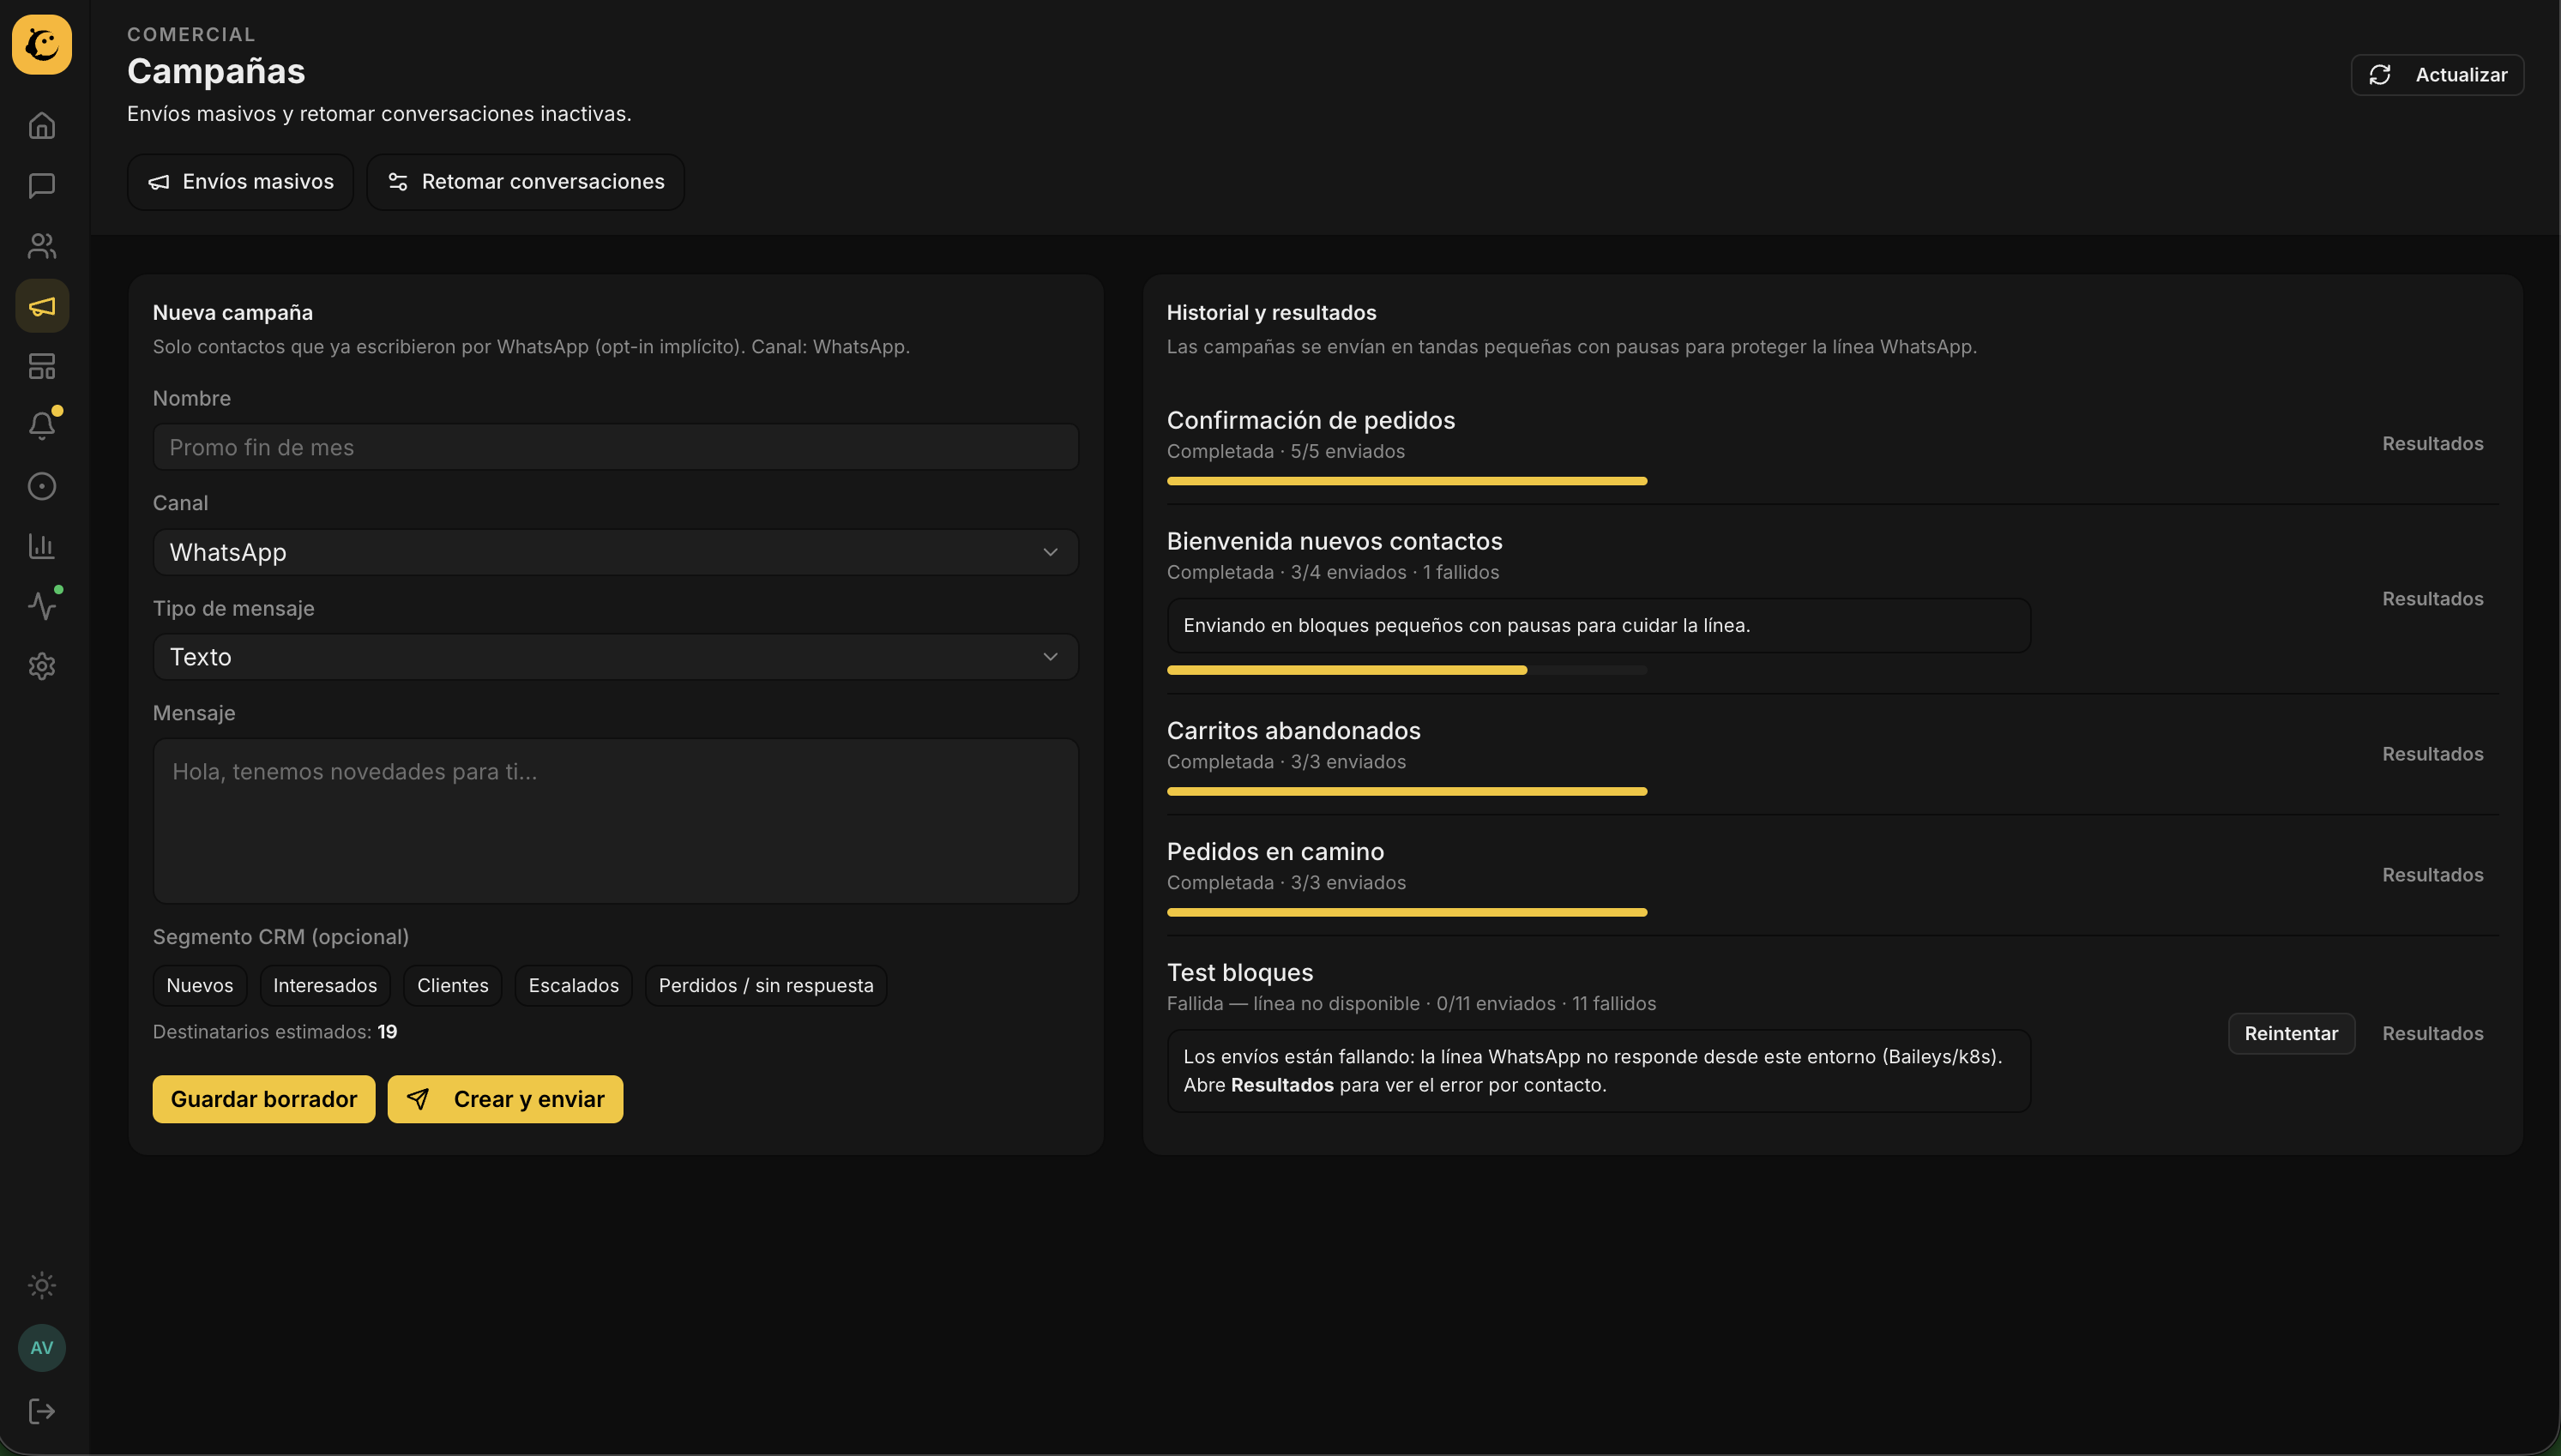The height and width of the screenshot is (1456, 2561).
Task: Open the settings gear sidebar icon
Action: 42,666
